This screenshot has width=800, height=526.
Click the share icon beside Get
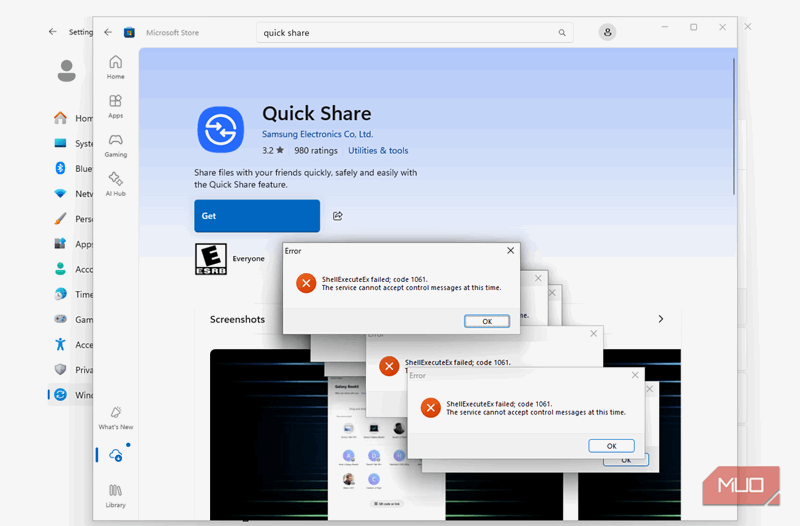(338, 216)
